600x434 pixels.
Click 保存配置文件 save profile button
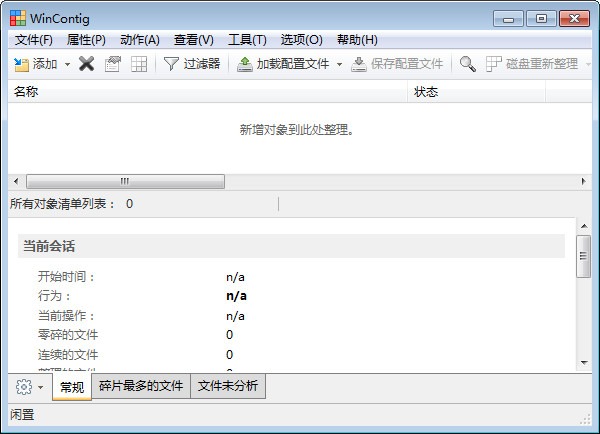point(397,64)
